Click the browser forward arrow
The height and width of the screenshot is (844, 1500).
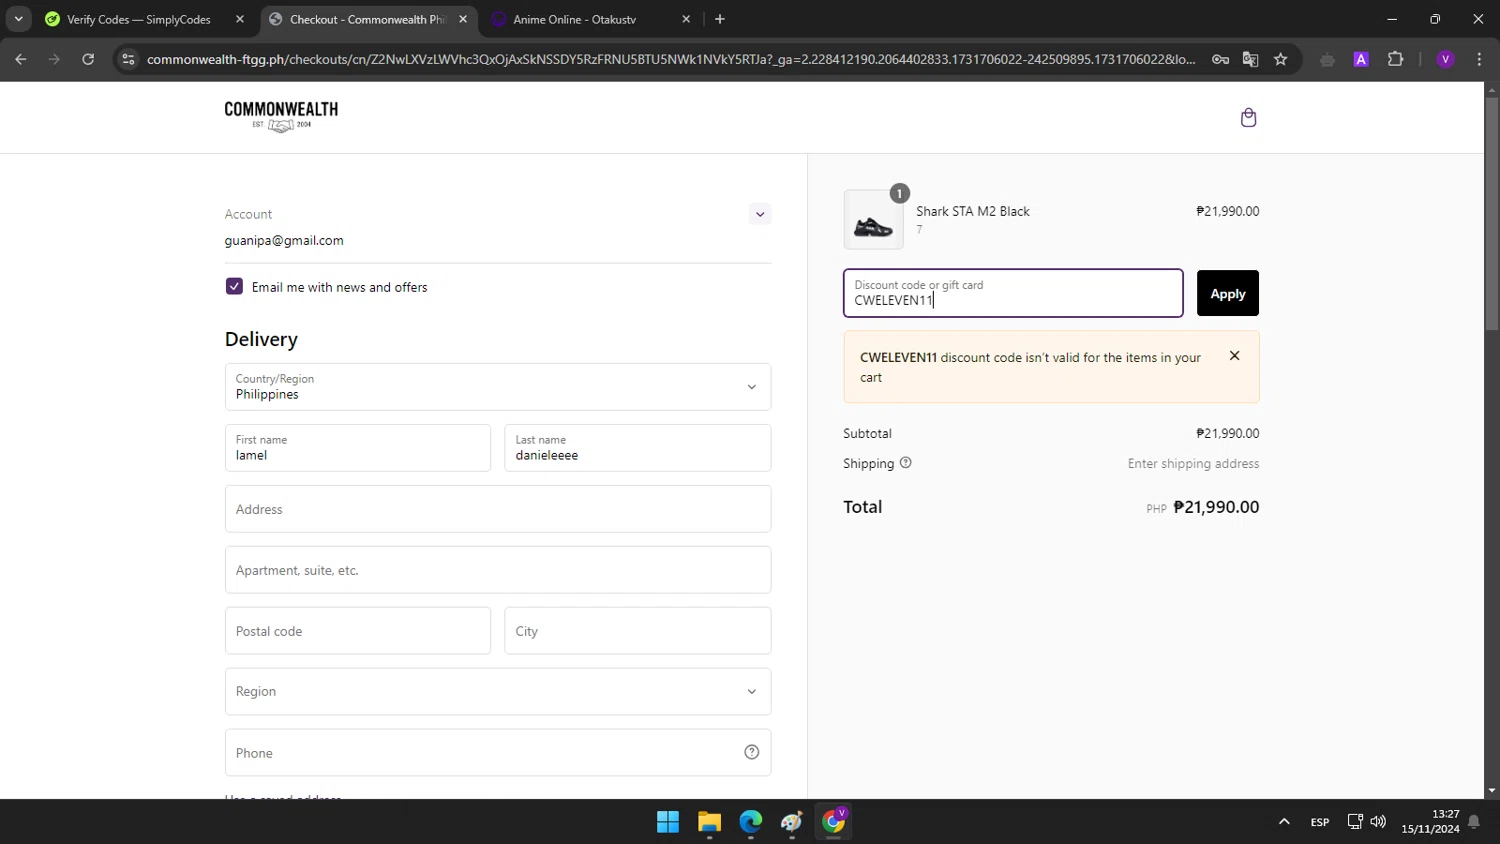(54, 59)
